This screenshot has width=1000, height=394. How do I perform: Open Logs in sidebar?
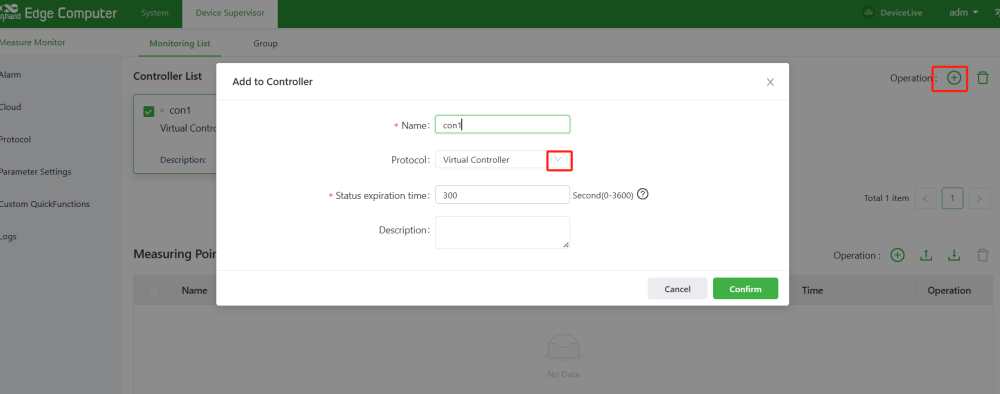8,237
